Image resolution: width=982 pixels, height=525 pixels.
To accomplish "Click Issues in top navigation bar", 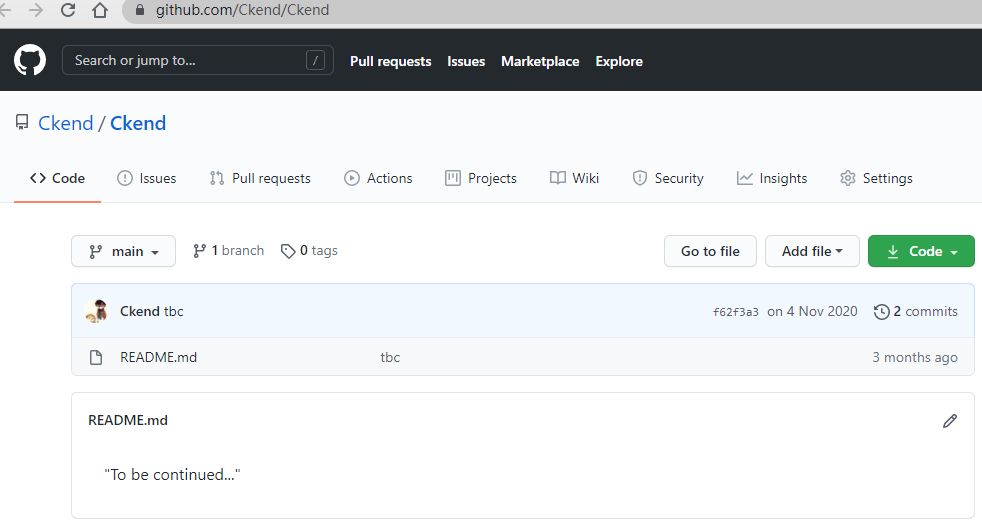I will tap(466, 61).
